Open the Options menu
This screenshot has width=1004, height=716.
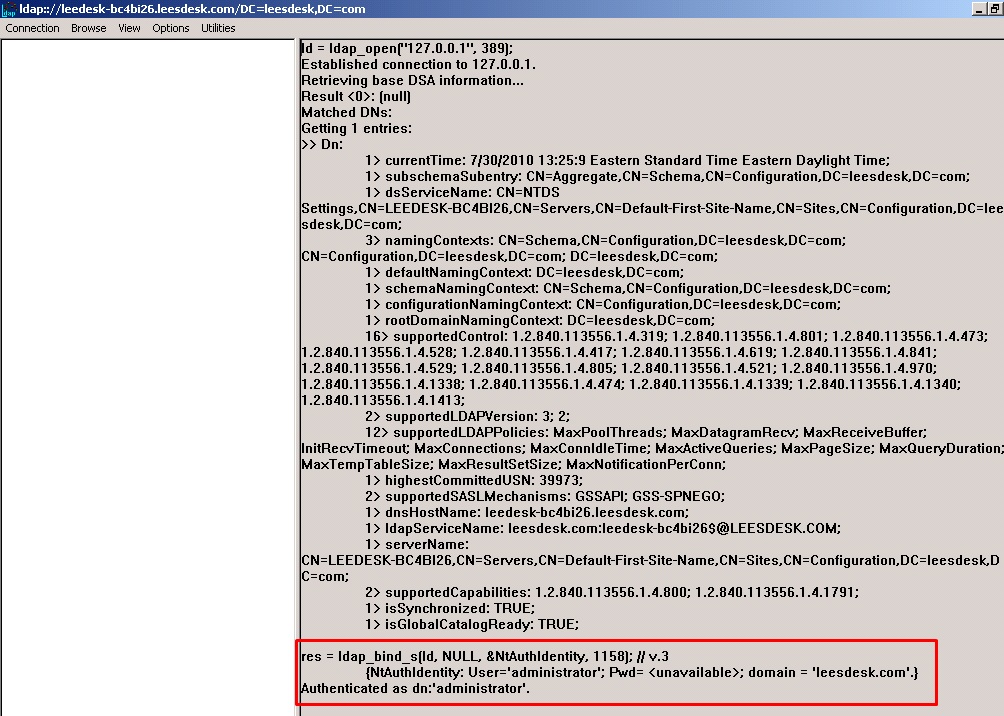tap(170, 28)
